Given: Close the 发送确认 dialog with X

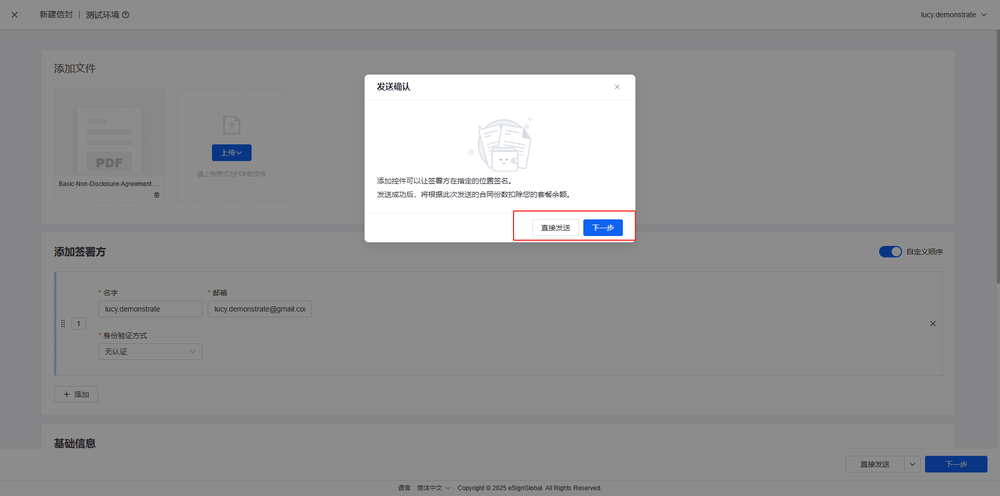Looking at the screenshot, I should [x=617, y=87].
